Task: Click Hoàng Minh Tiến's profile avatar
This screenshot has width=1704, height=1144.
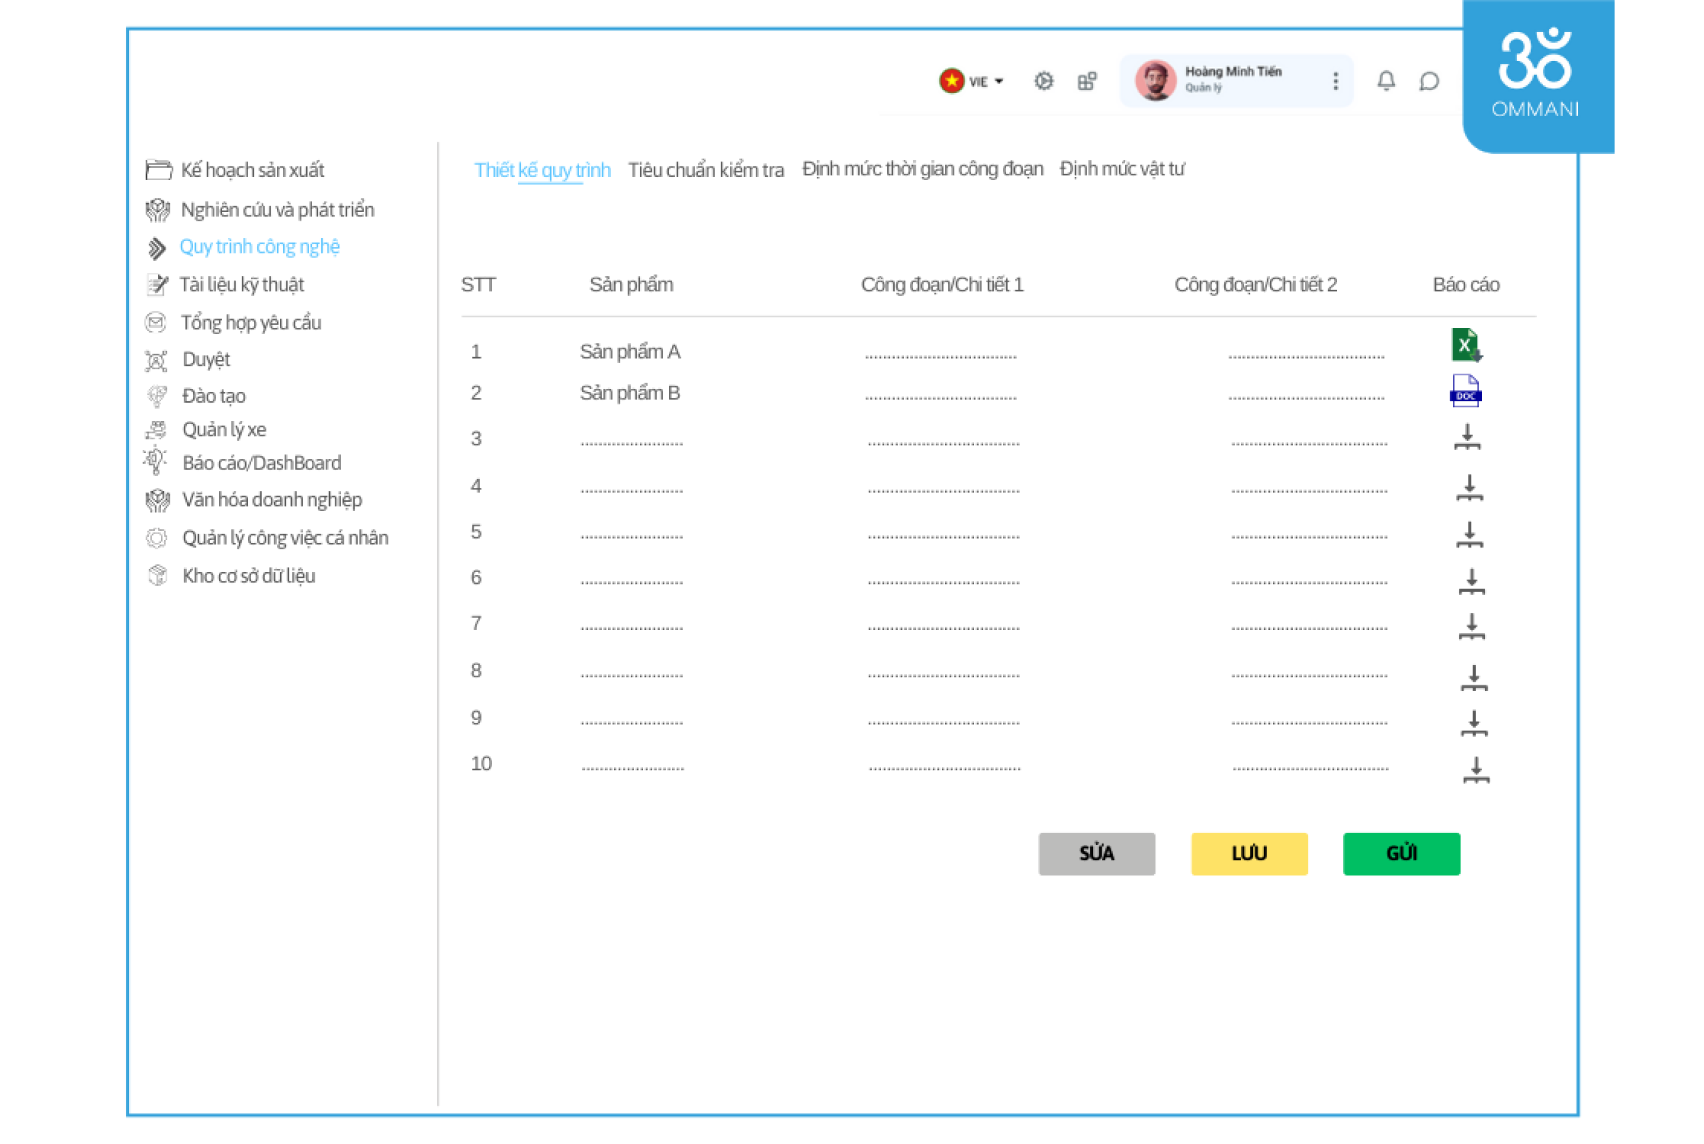Action: [1155, 81]
